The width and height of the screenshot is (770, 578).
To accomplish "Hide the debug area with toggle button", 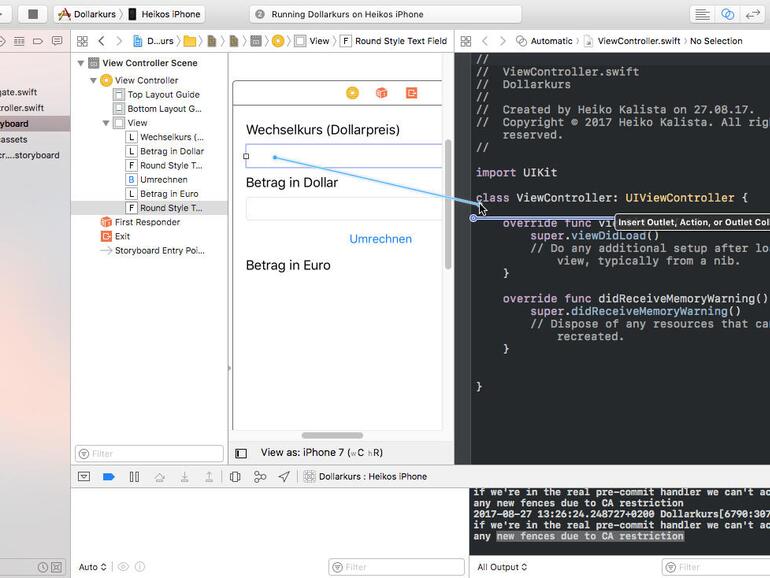I will pyautogui.click(x=84, y=477).
